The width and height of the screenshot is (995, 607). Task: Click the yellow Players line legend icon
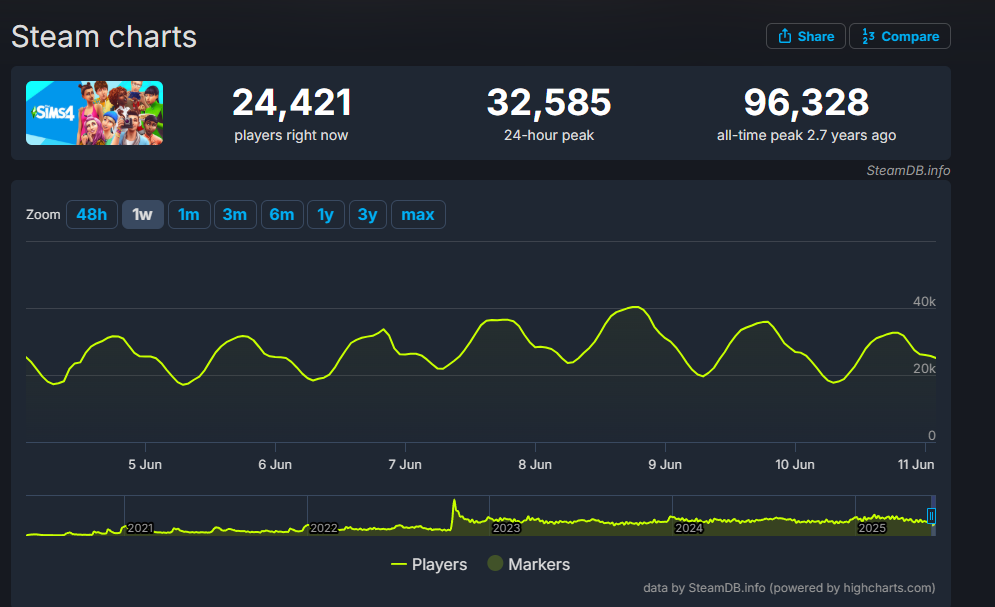(398, 564)
